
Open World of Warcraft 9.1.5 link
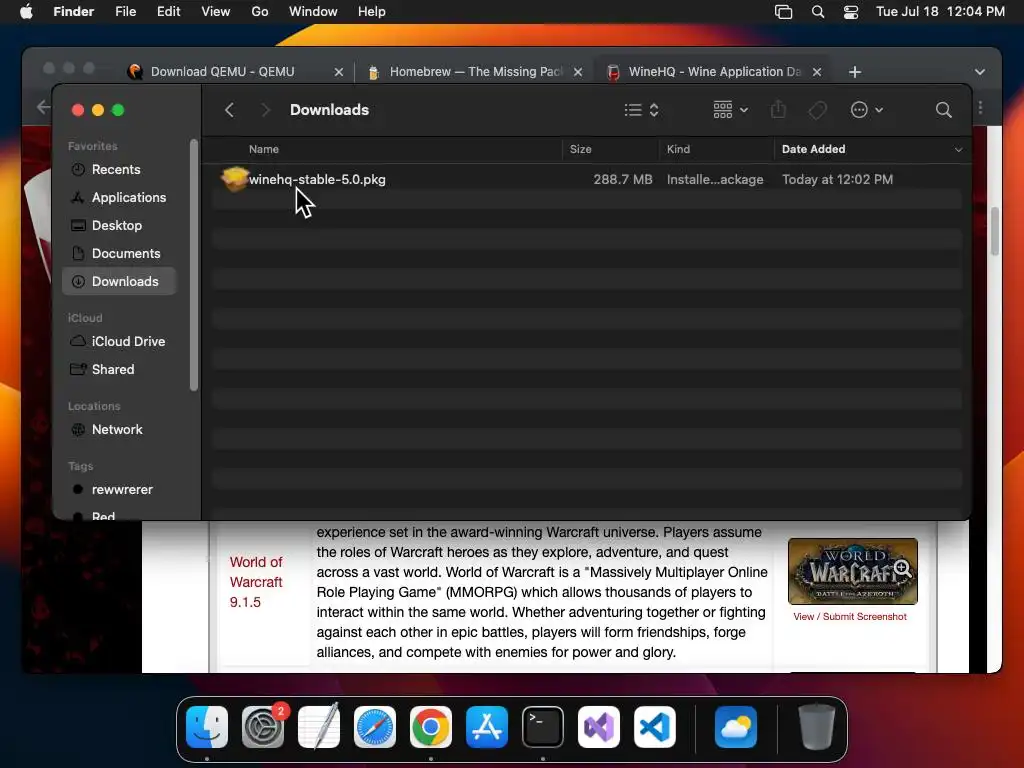pyautogui.click(x=256, y=582)
